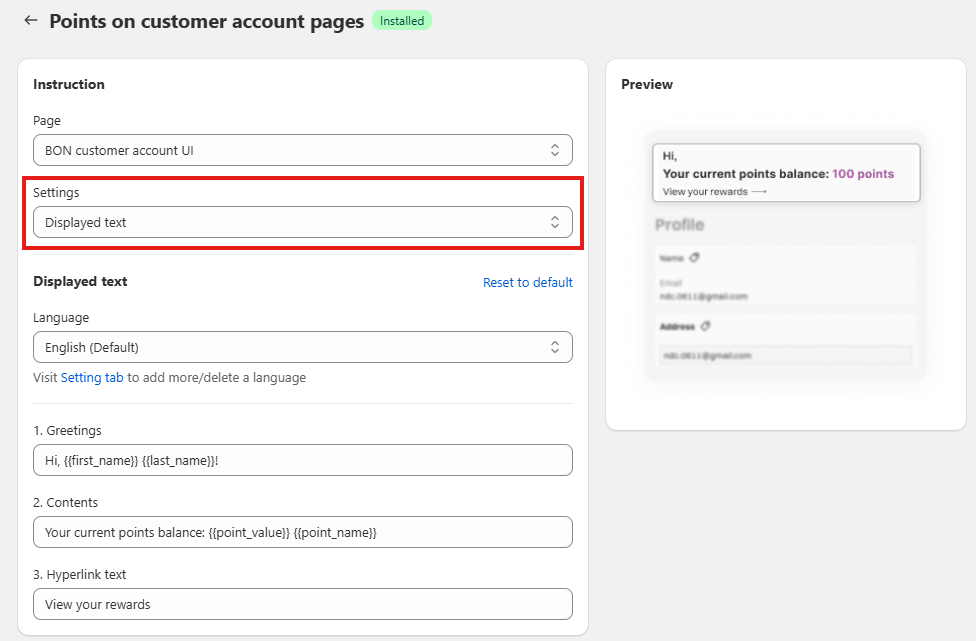The image size is (976, 641).
Task: Open the Page dropdown showing BON customer account UI
Action: click(302, 150)
